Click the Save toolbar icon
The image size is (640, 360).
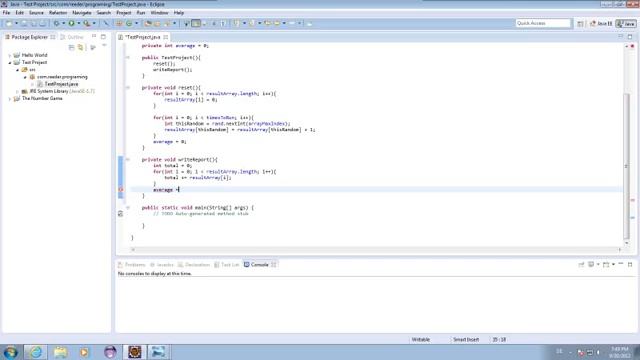pos(24,24)
